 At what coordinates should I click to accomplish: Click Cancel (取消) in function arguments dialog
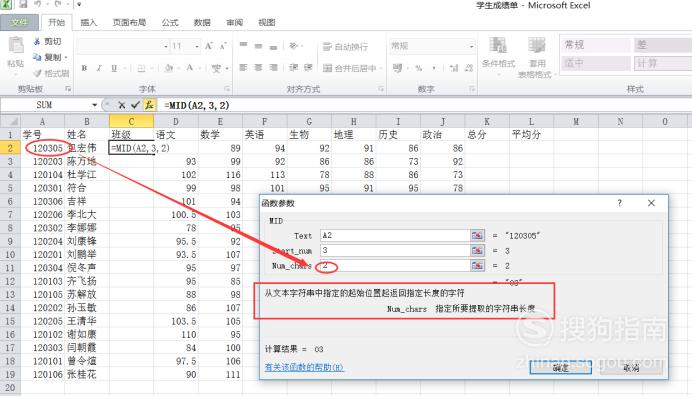(631, 367)
